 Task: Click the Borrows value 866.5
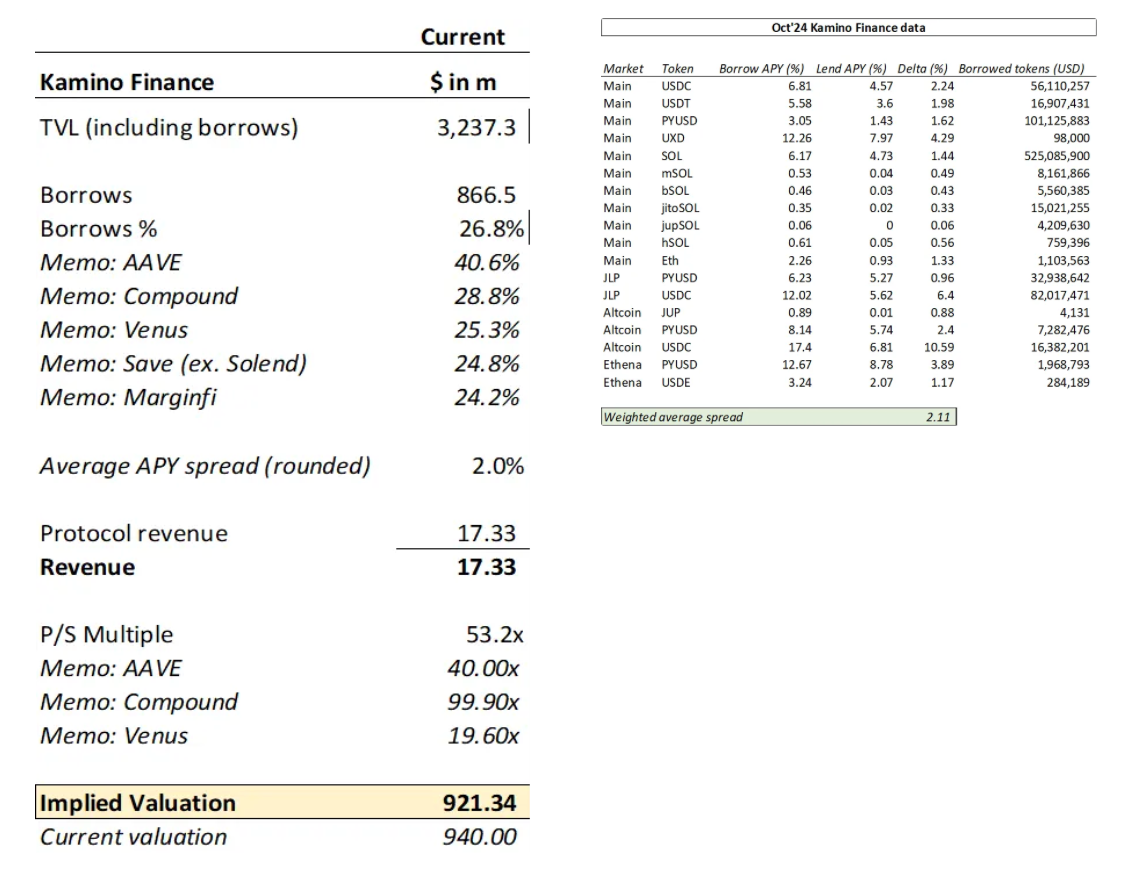coord(486,195)
